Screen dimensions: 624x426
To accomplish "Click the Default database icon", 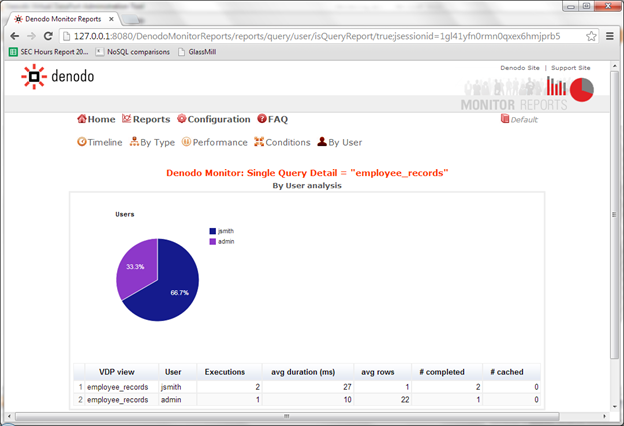I will [505, 119].
